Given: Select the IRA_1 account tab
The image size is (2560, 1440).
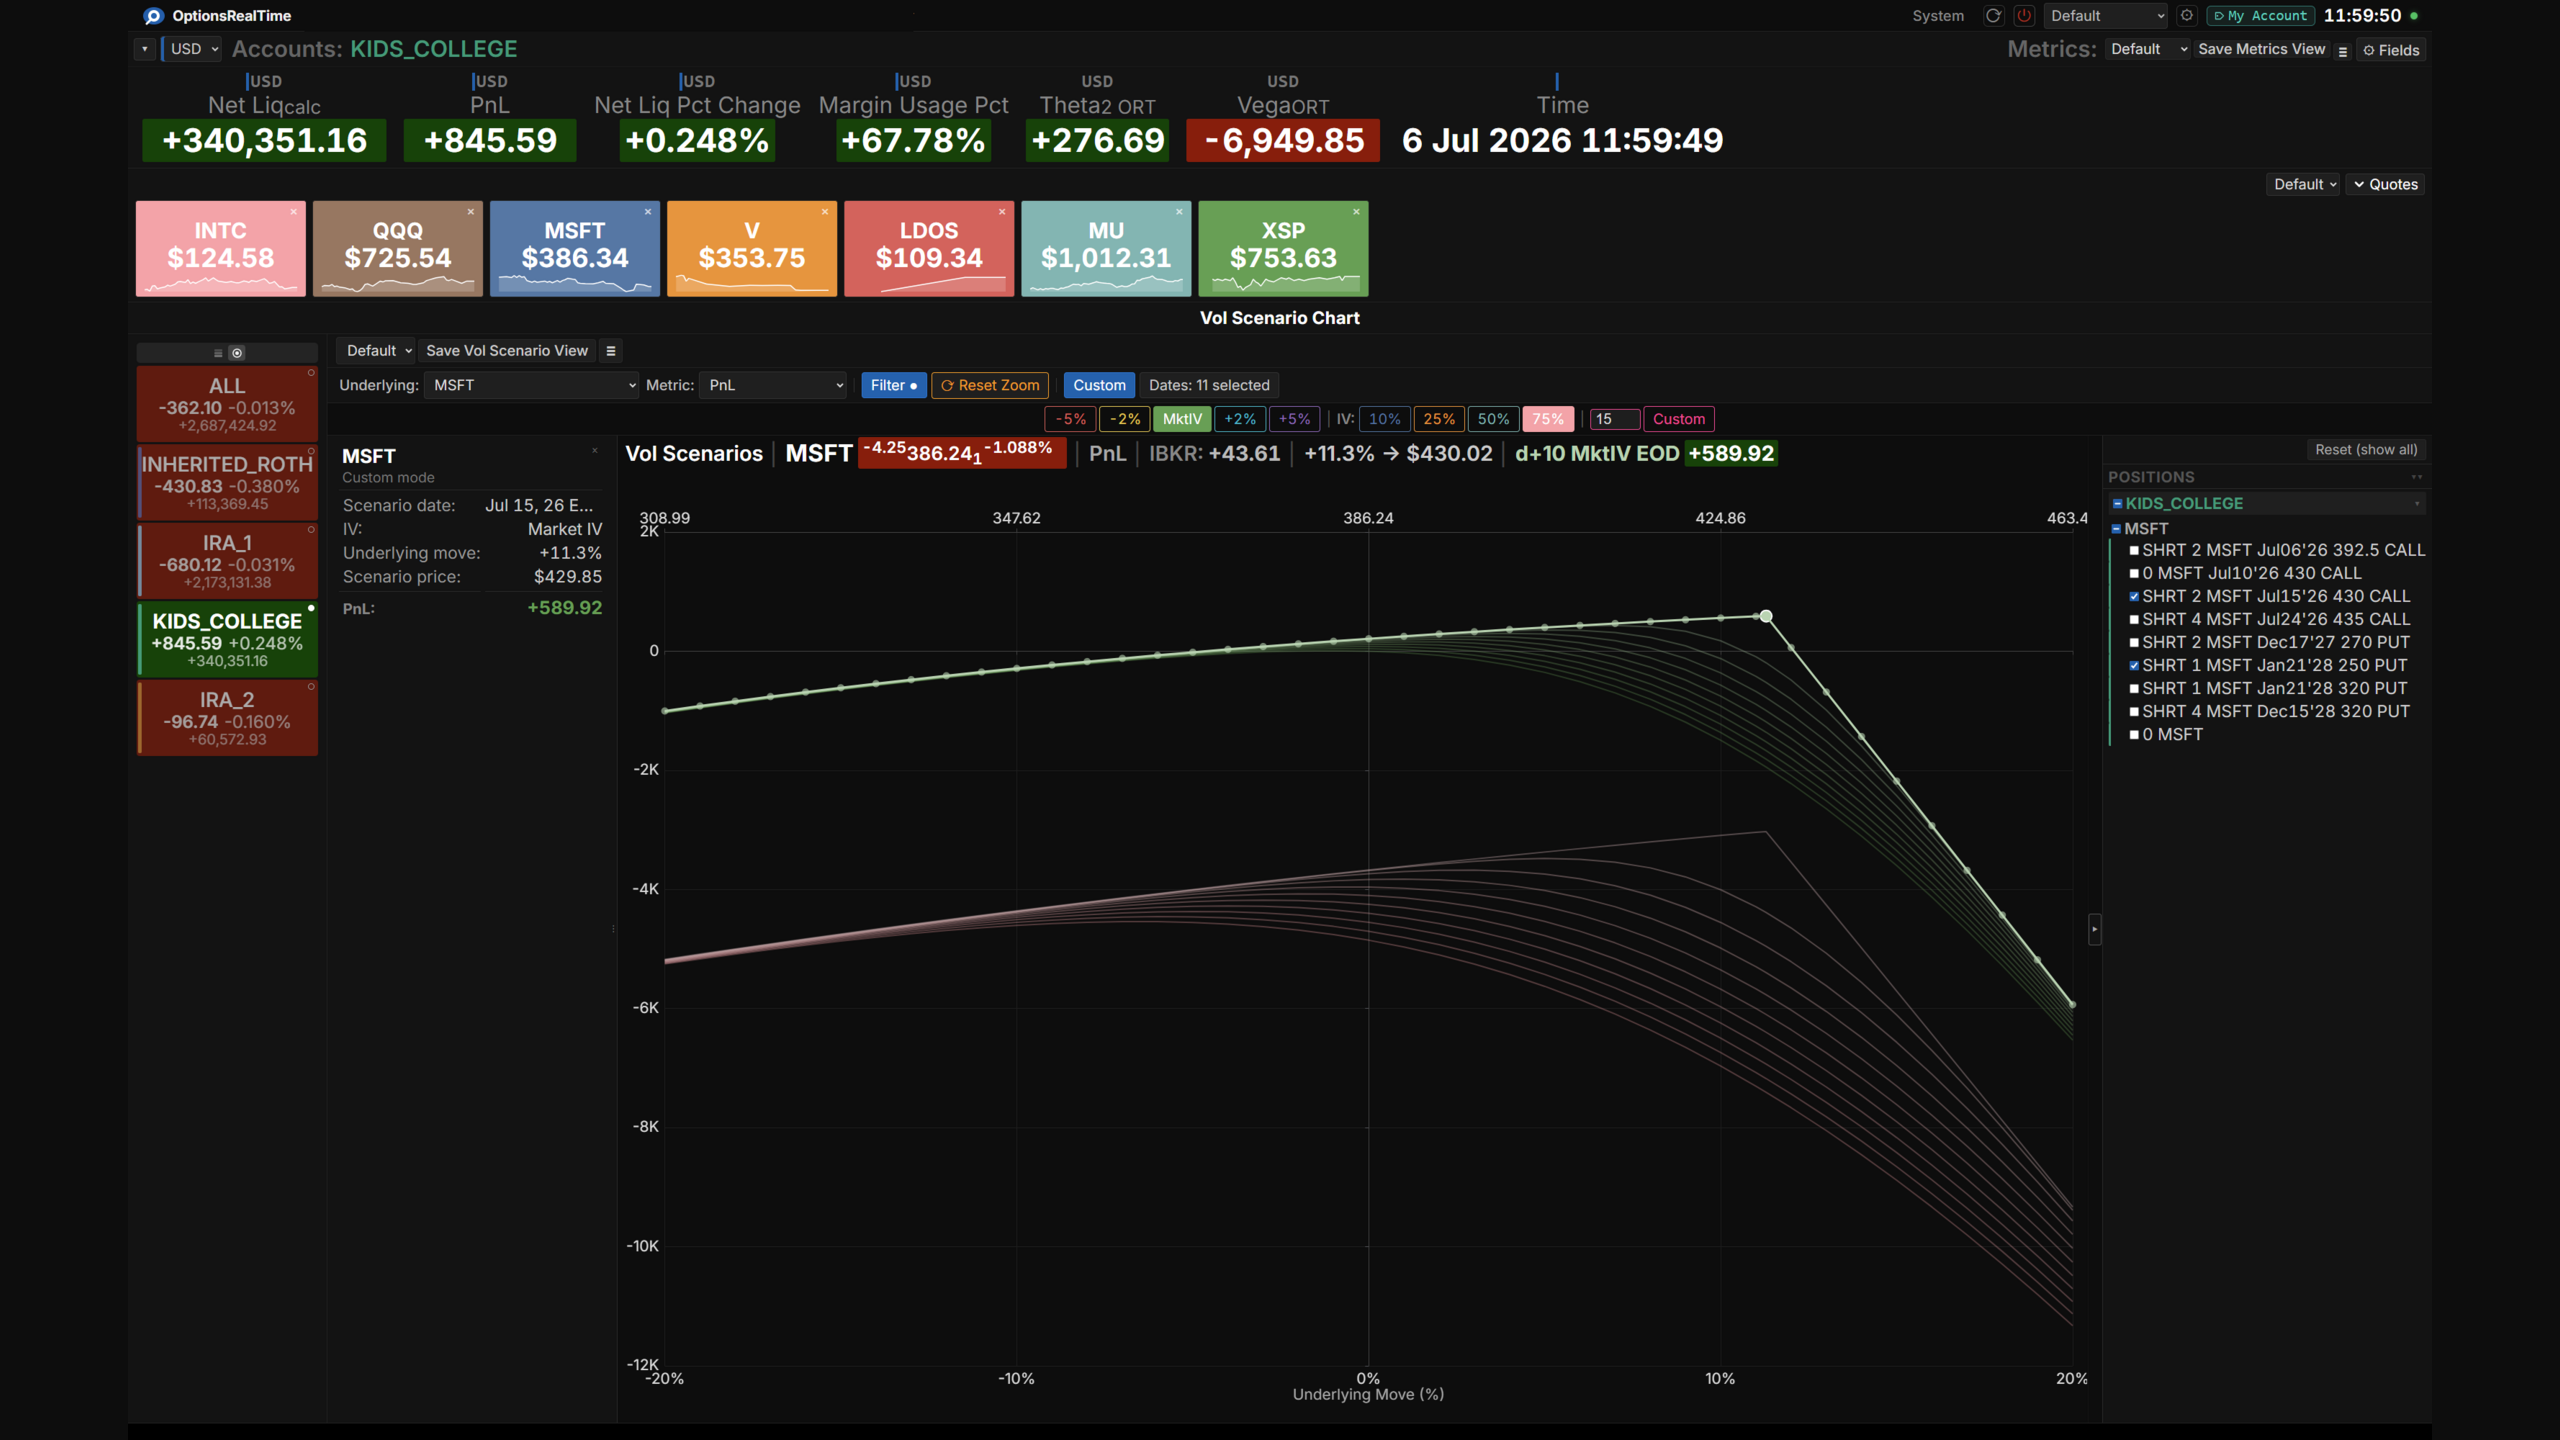Looking at the screenshot, I should pos(227,561).
